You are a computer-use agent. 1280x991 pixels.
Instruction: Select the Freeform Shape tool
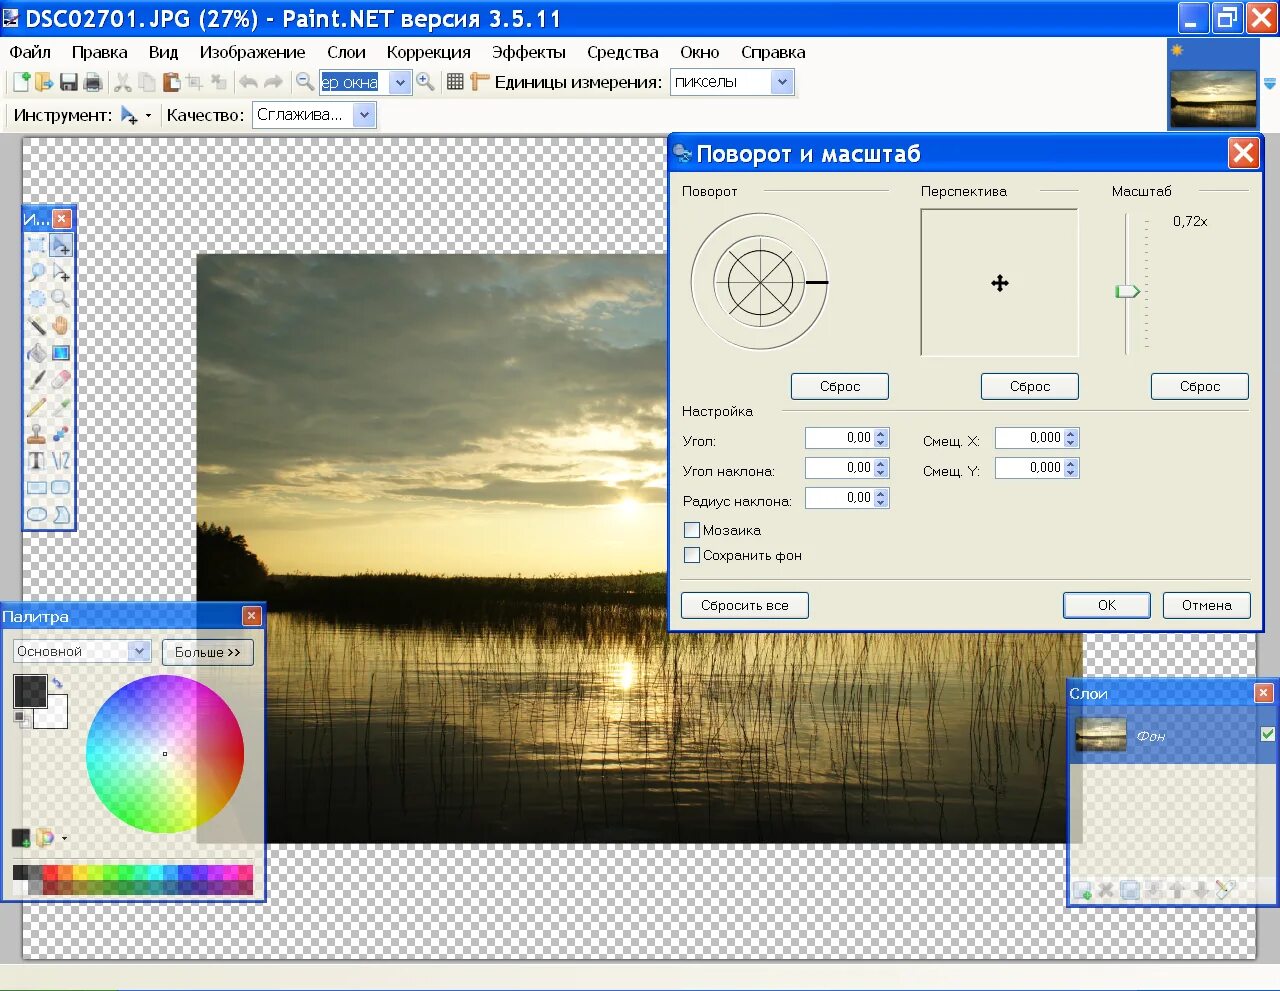pos(61,514)
